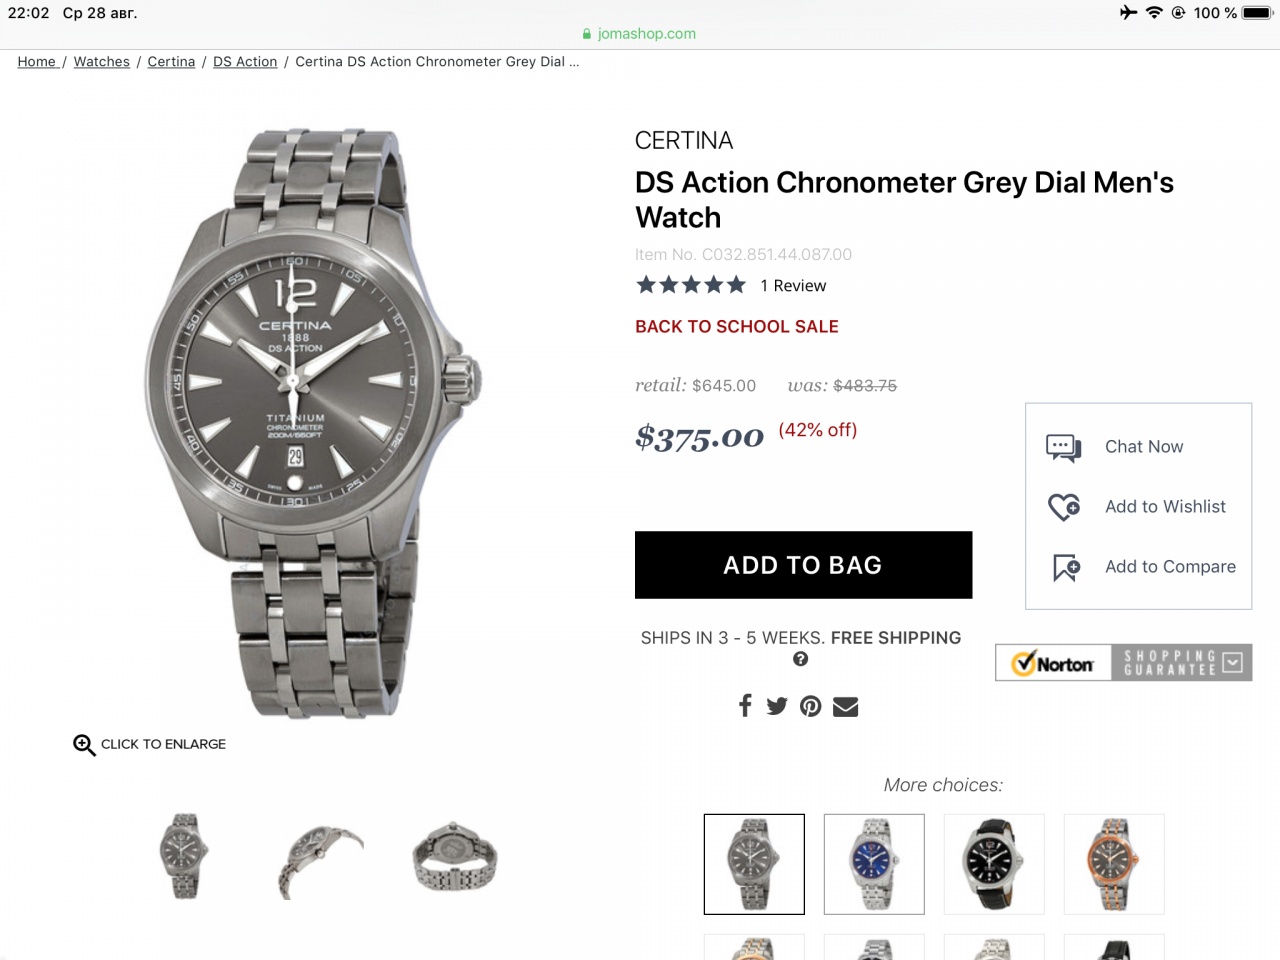
Task: Click the shipping help question mark icon
Action: (x=800, y=659)
